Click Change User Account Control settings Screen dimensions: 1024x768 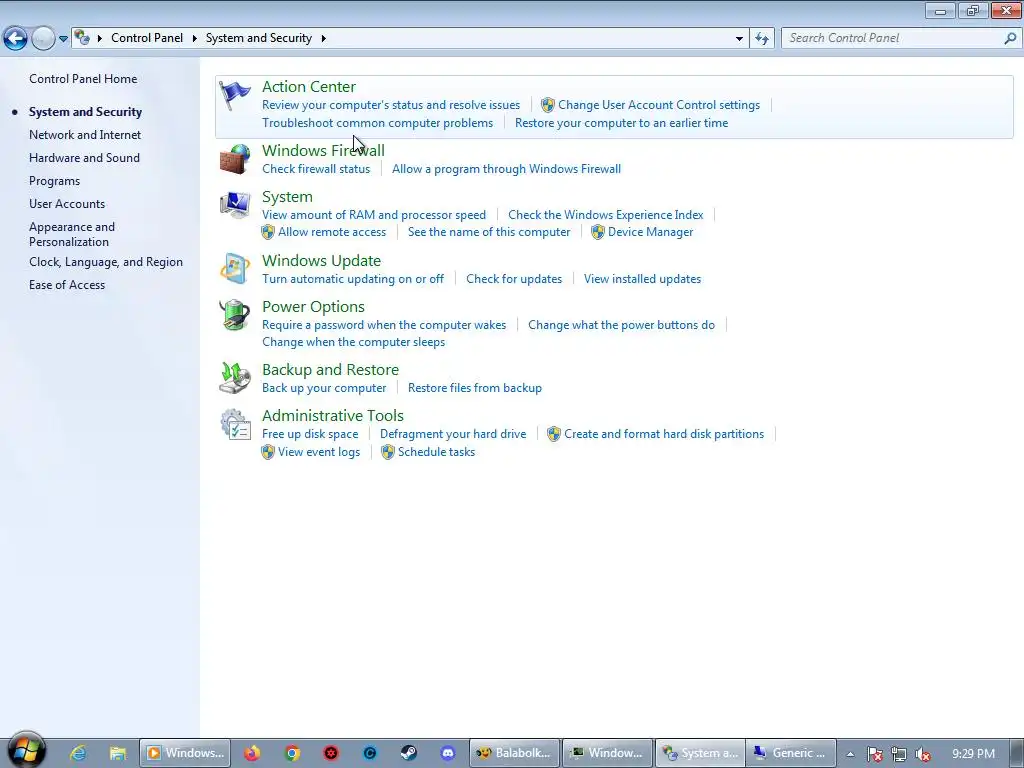coord(659,104)
